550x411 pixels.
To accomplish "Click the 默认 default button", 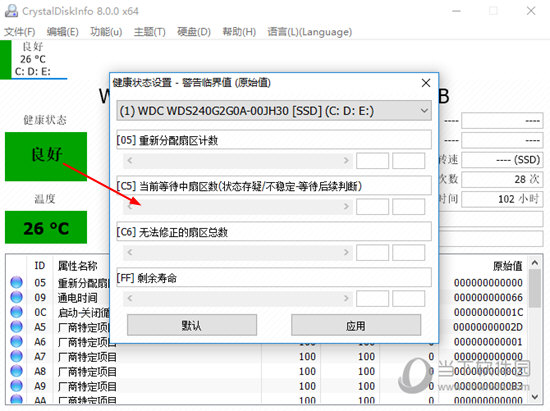I will coord(192,325).
